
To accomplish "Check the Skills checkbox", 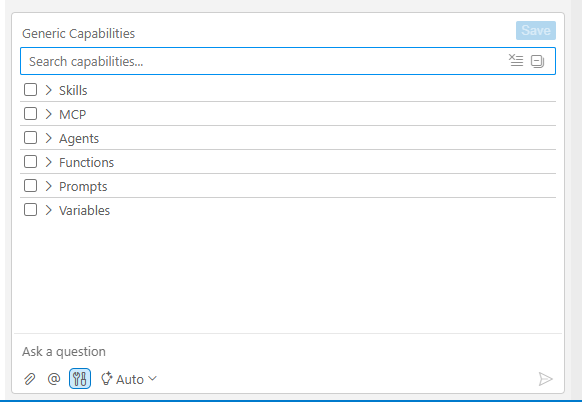I will tap(30, 89).
